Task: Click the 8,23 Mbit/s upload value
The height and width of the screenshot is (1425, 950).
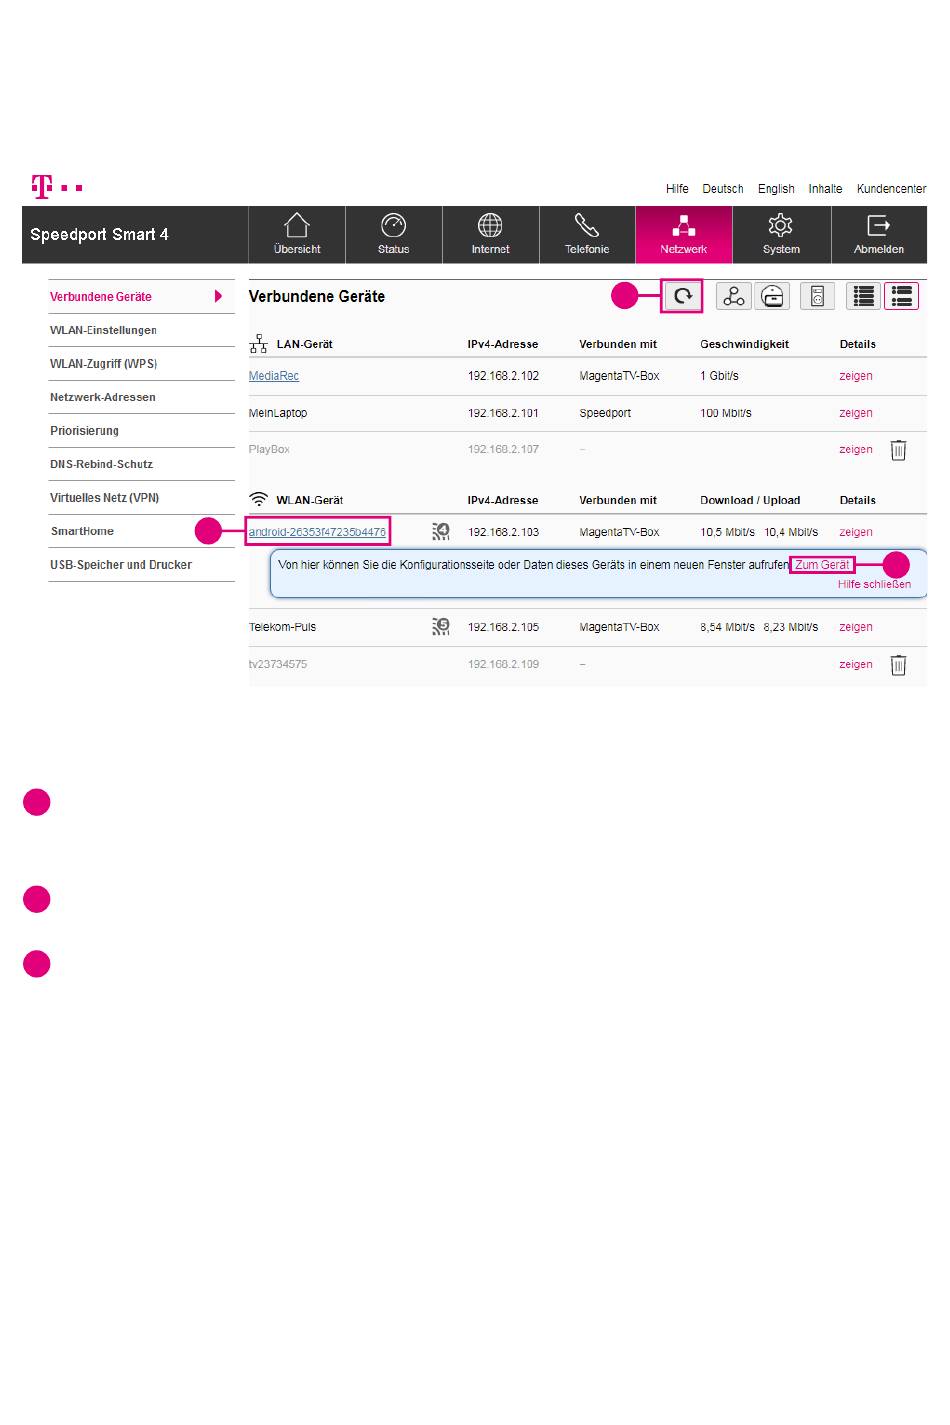Action: pos(791,627)
